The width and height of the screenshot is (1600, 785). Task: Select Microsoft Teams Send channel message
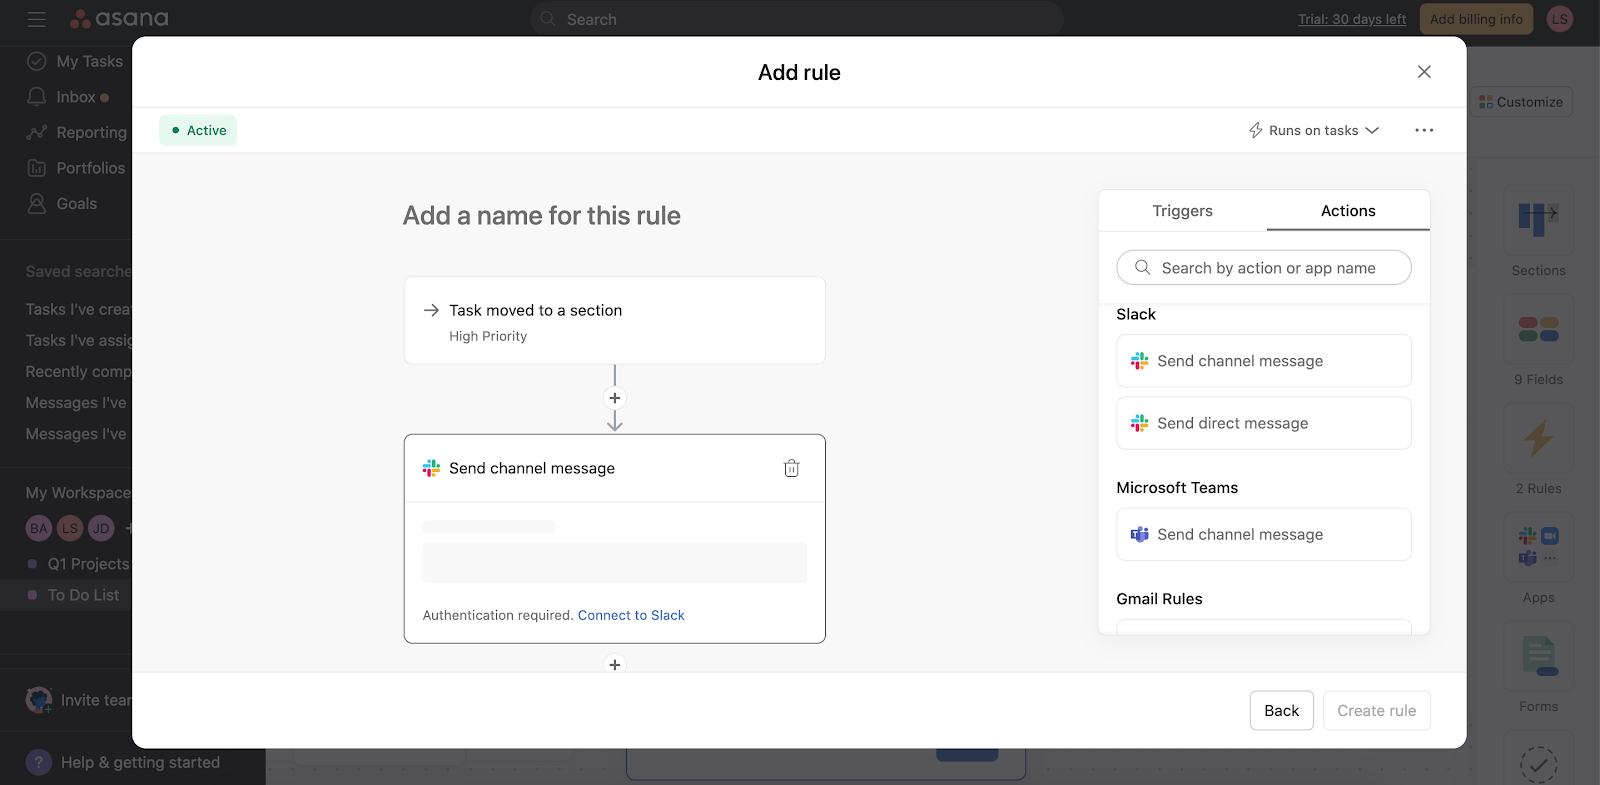(x=1264, y=535)
